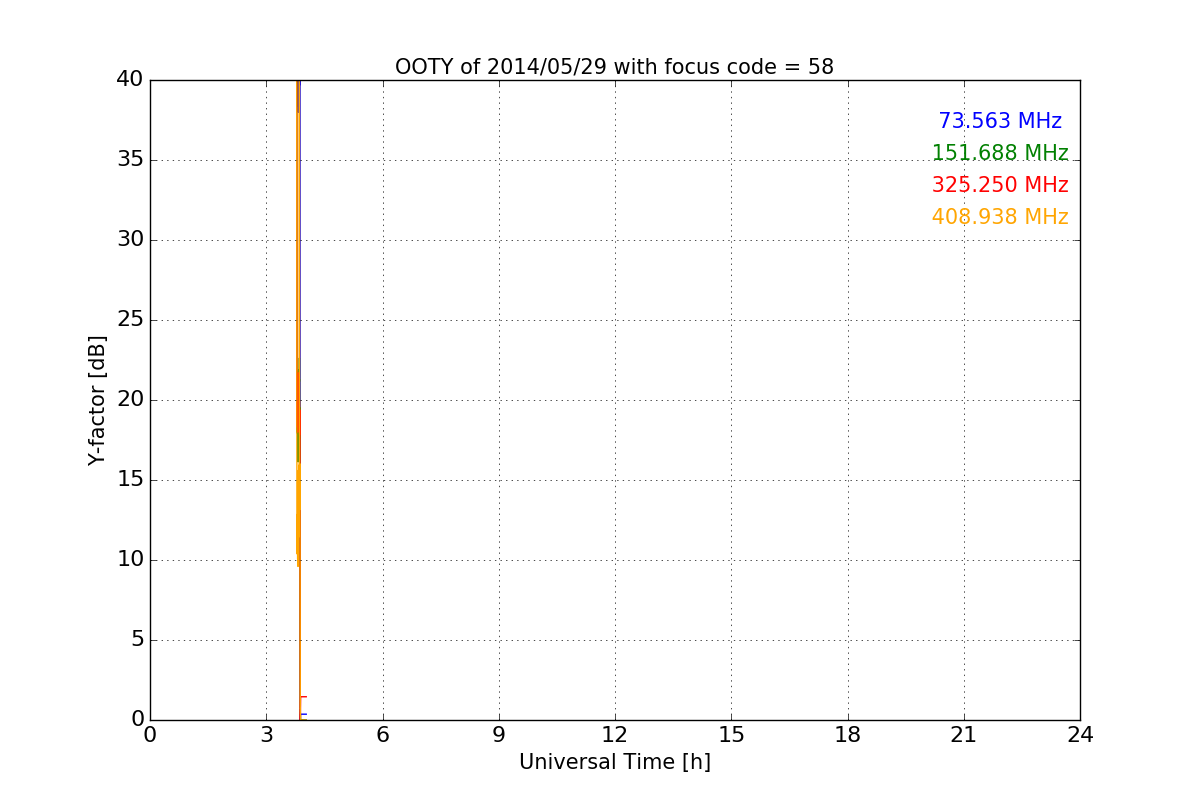This screenshot has width=1200, height=800.
Task: Select the 151.688 MHz legend label
Action: click(1000, 153)
